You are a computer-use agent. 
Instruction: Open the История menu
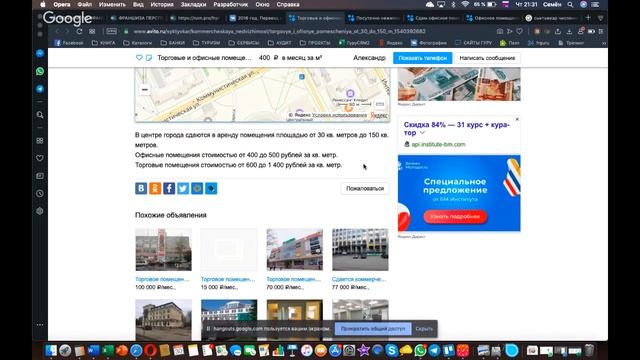(x=162, y=4)
